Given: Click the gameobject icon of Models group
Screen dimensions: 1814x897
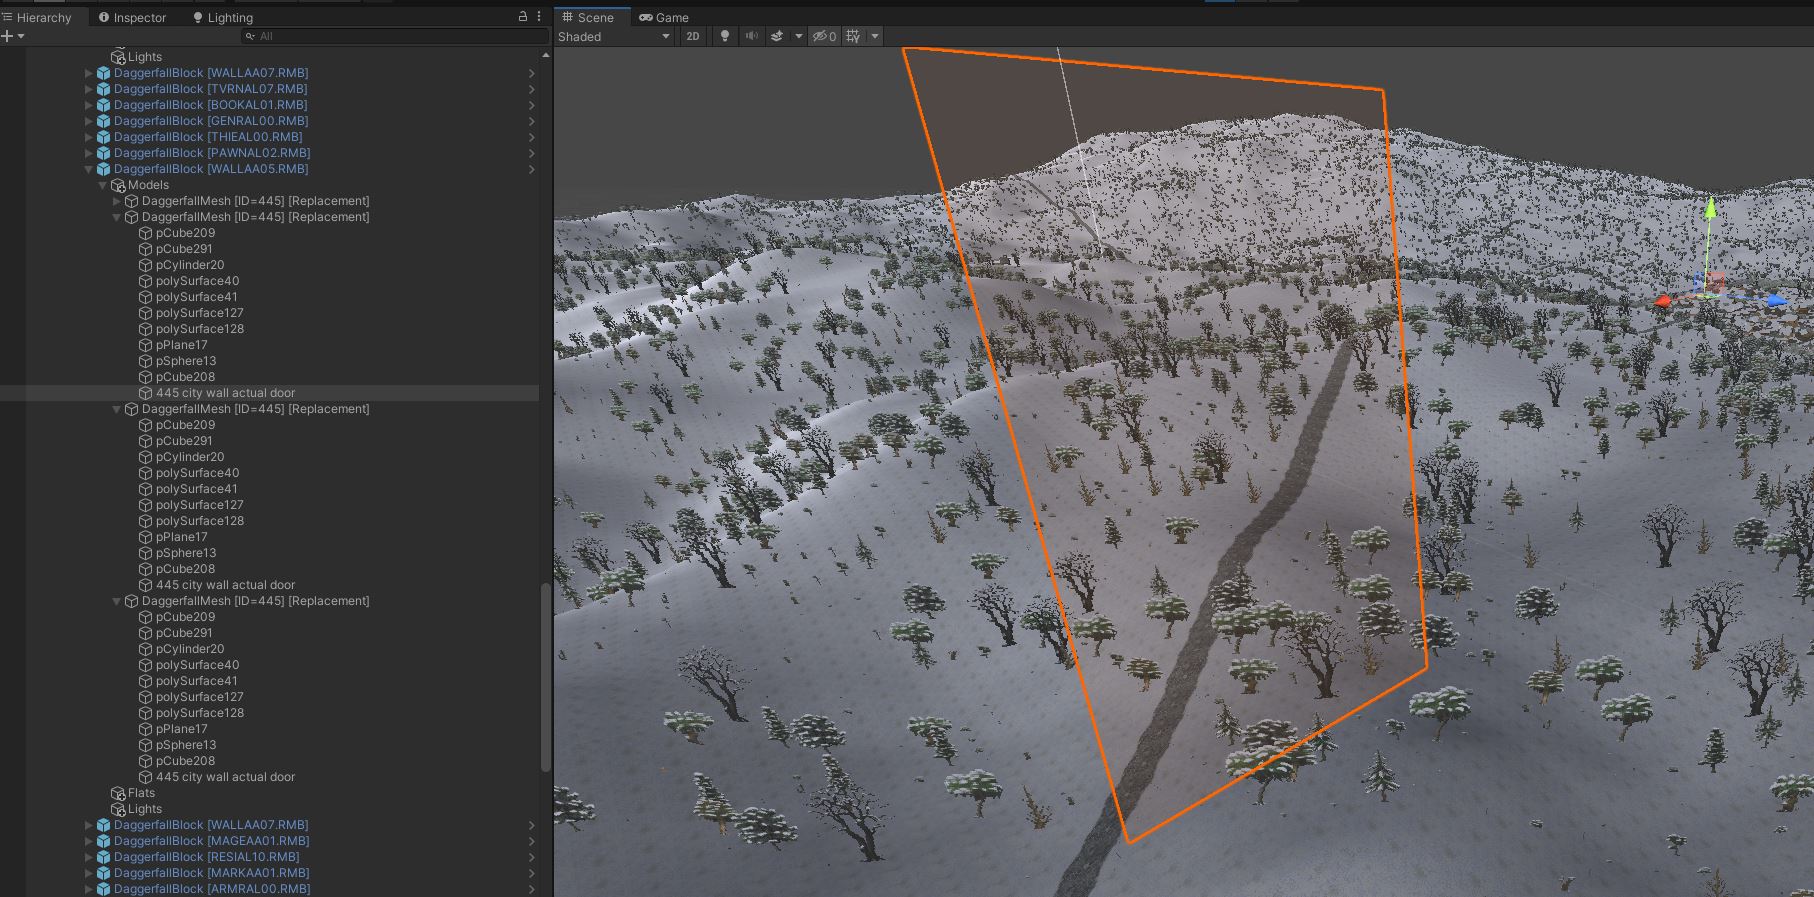Looking at the screenshot, I should (117, 185).
